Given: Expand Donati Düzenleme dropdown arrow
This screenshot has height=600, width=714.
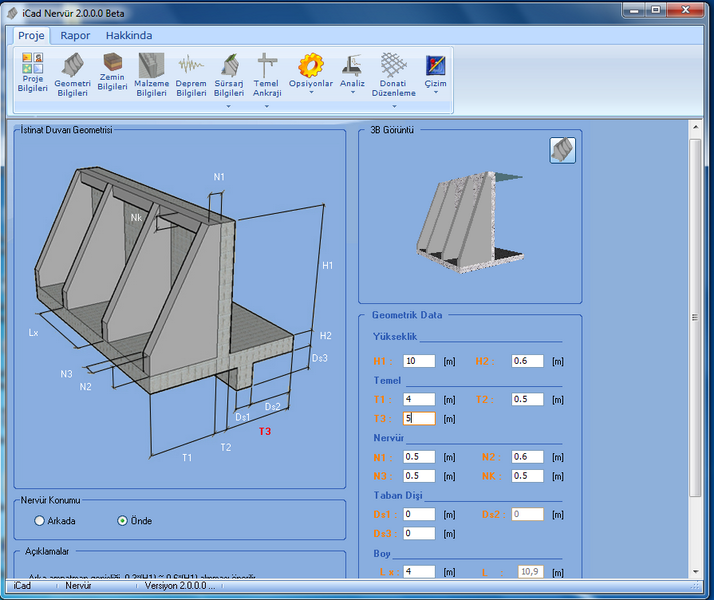Looking at the screenshot, I should pyautogui.click(x=394, y=106).
